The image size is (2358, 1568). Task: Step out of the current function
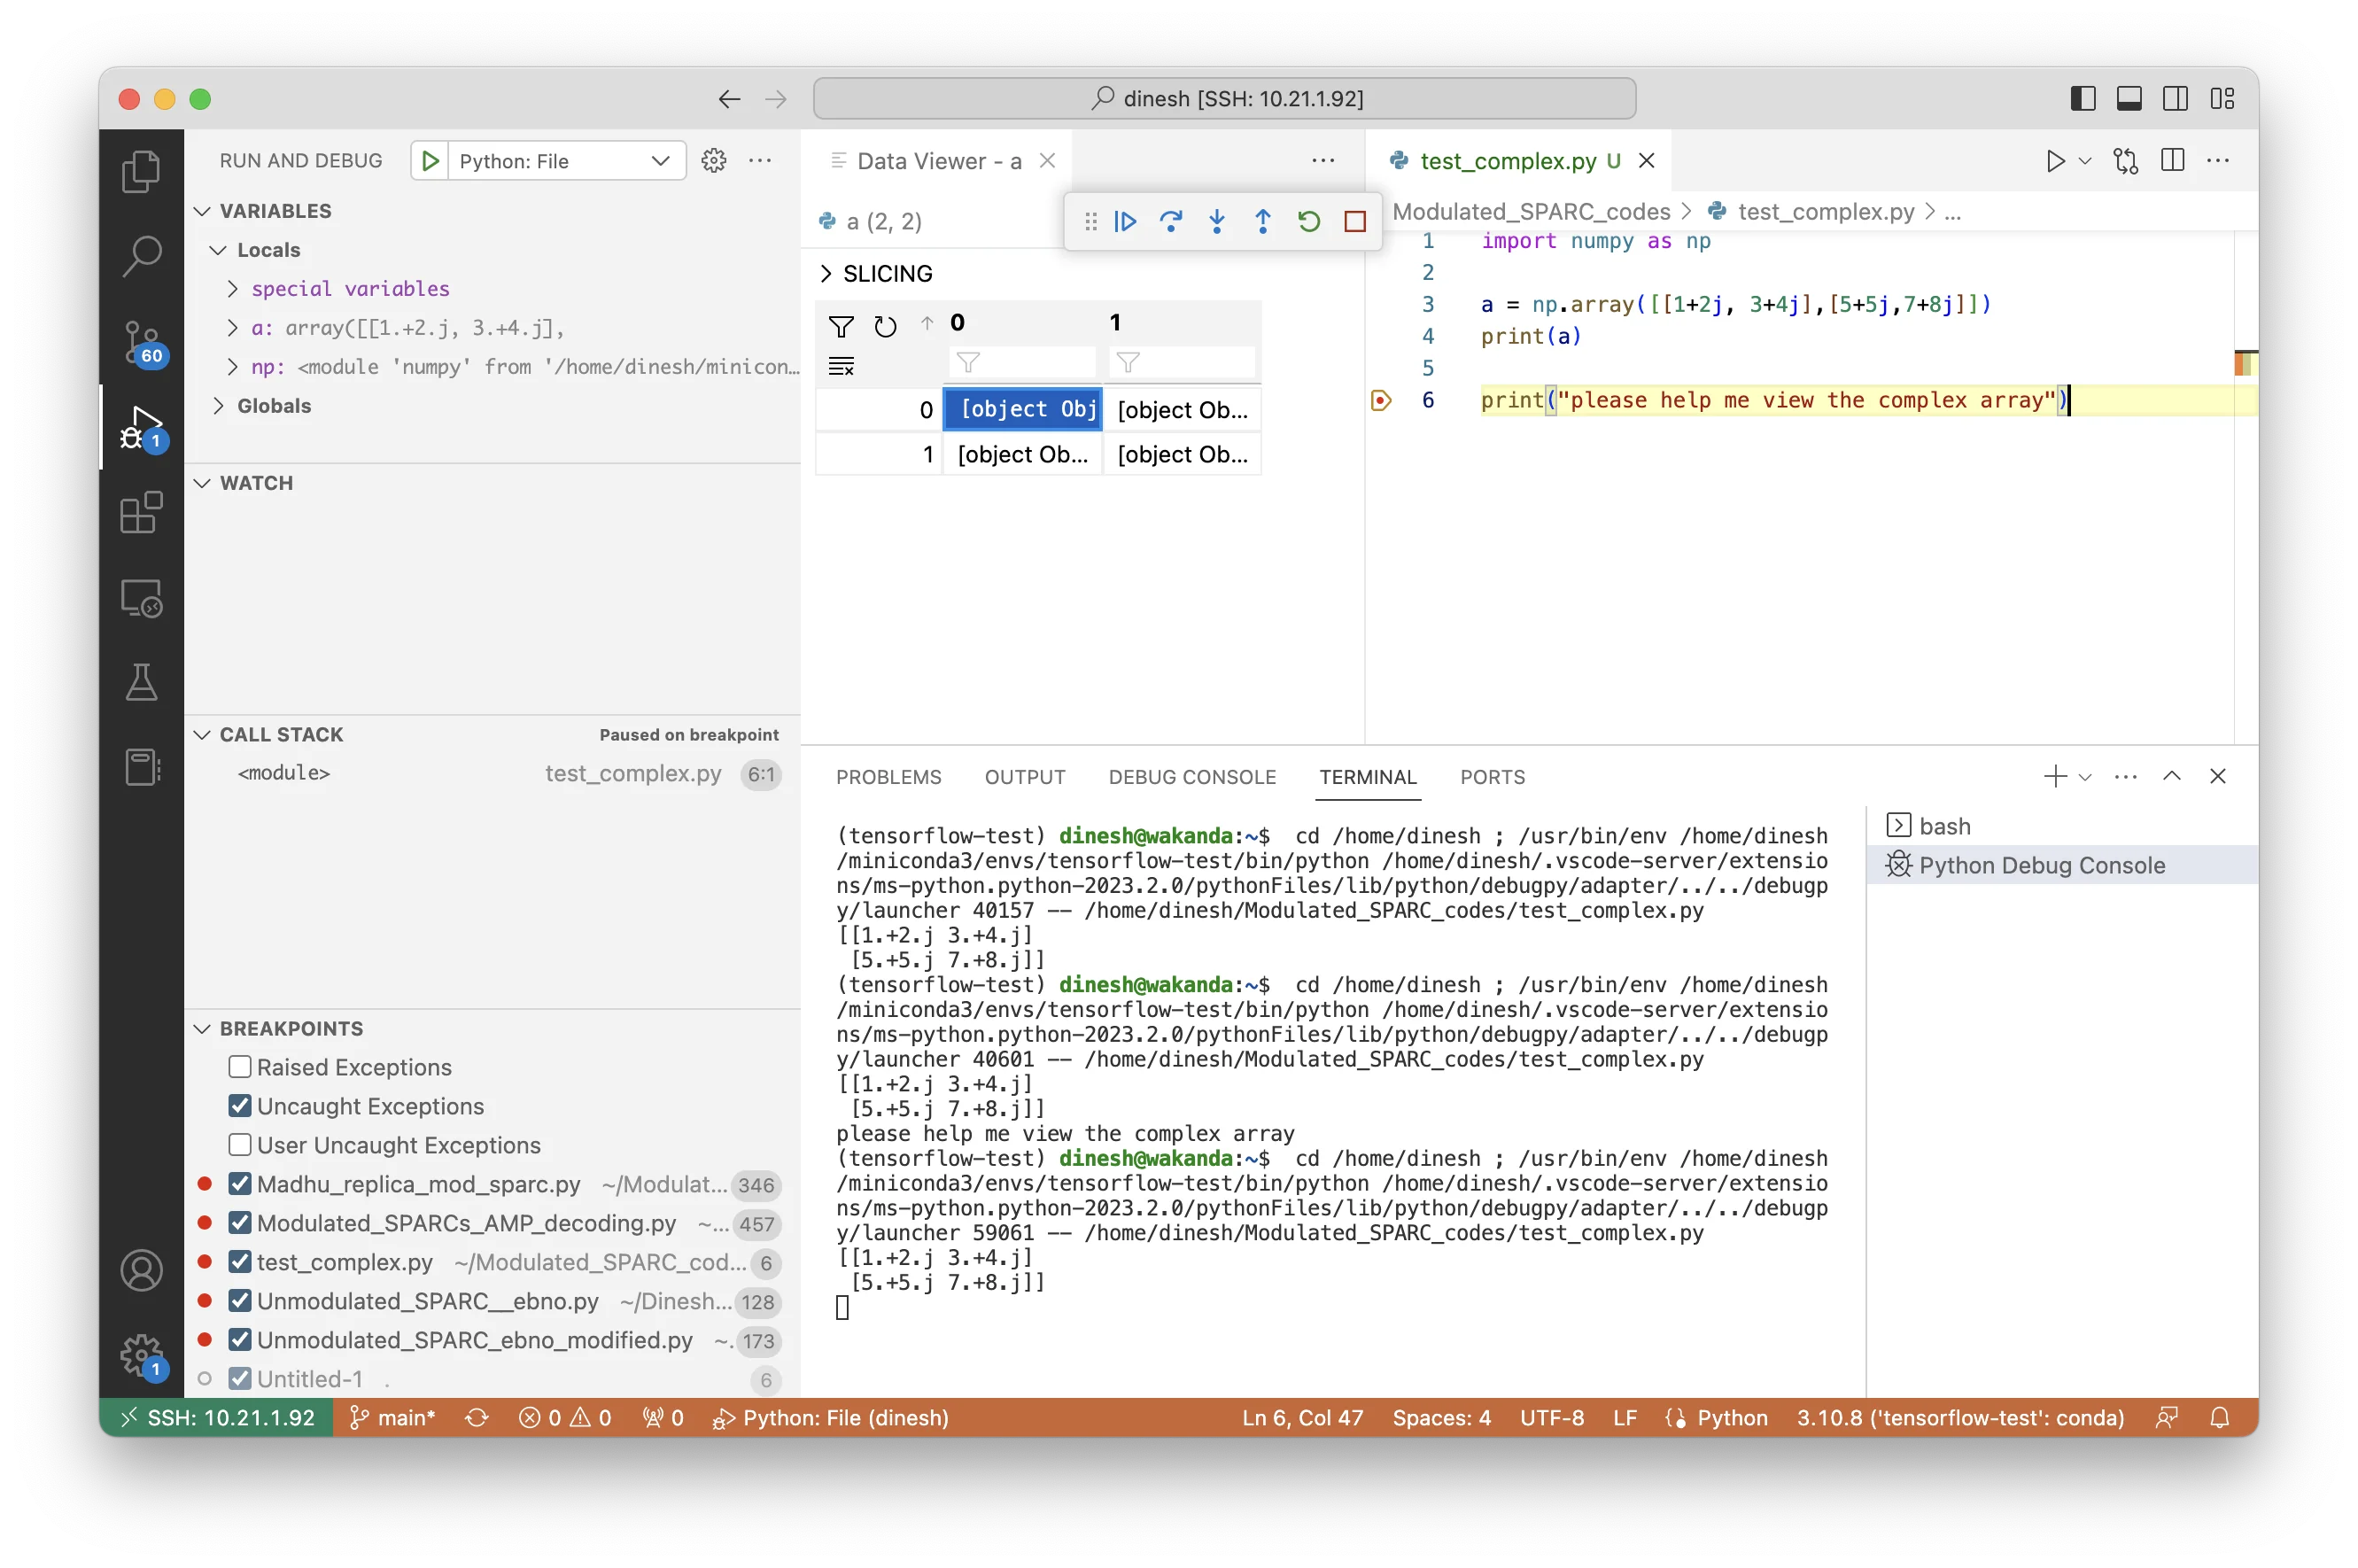[1262, 221]
